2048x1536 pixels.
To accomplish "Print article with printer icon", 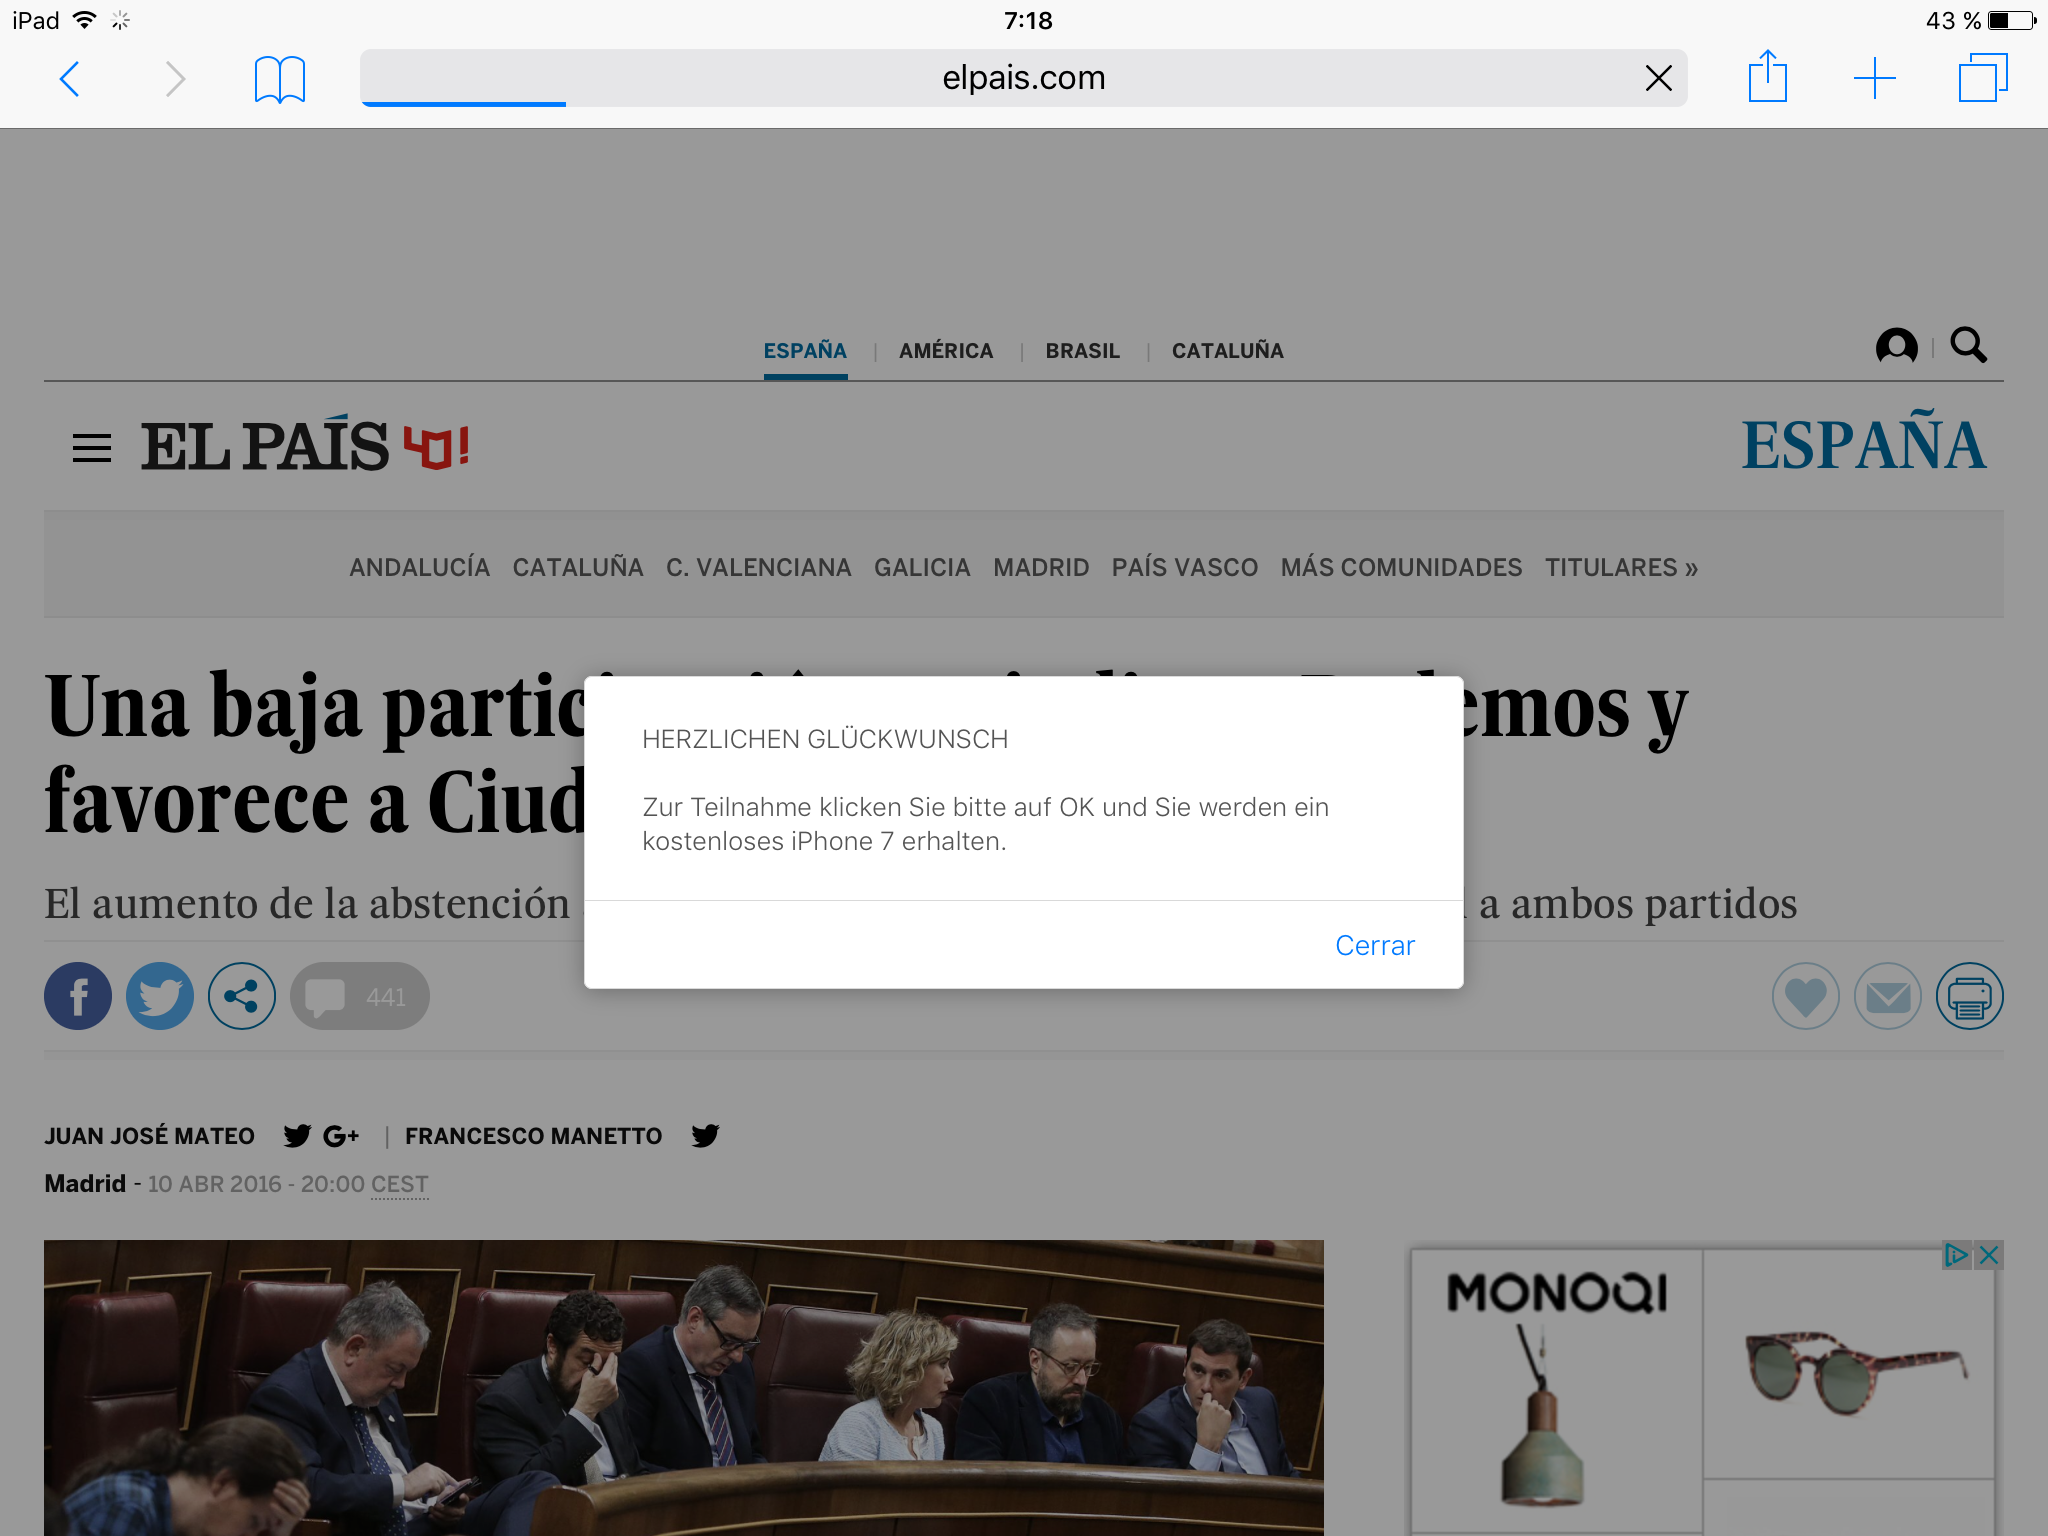I will click(1969, 996).
